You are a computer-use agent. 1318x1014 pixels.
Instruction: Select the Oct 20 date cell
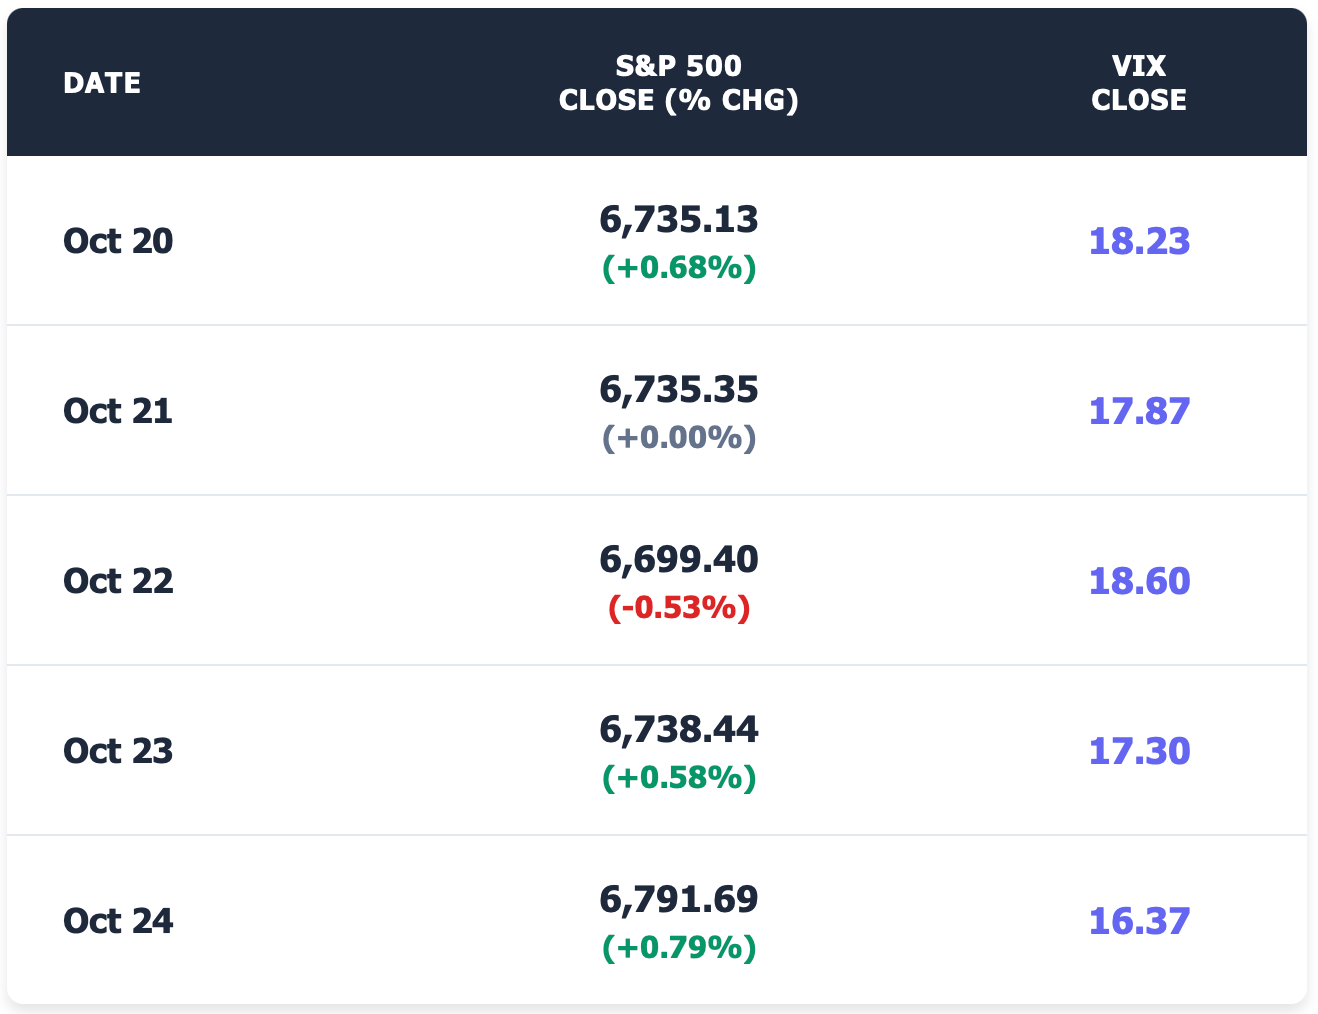pos(118,241)
